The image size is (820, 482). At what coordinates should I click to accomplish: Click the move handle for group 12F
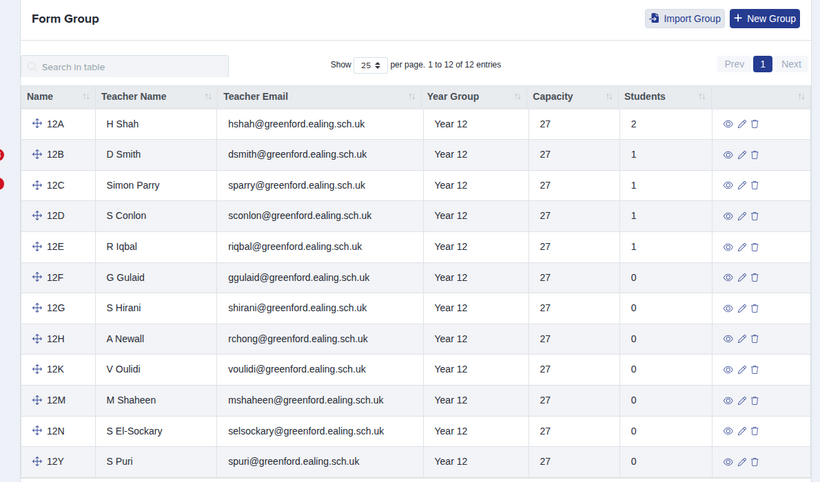click(37, 277)
